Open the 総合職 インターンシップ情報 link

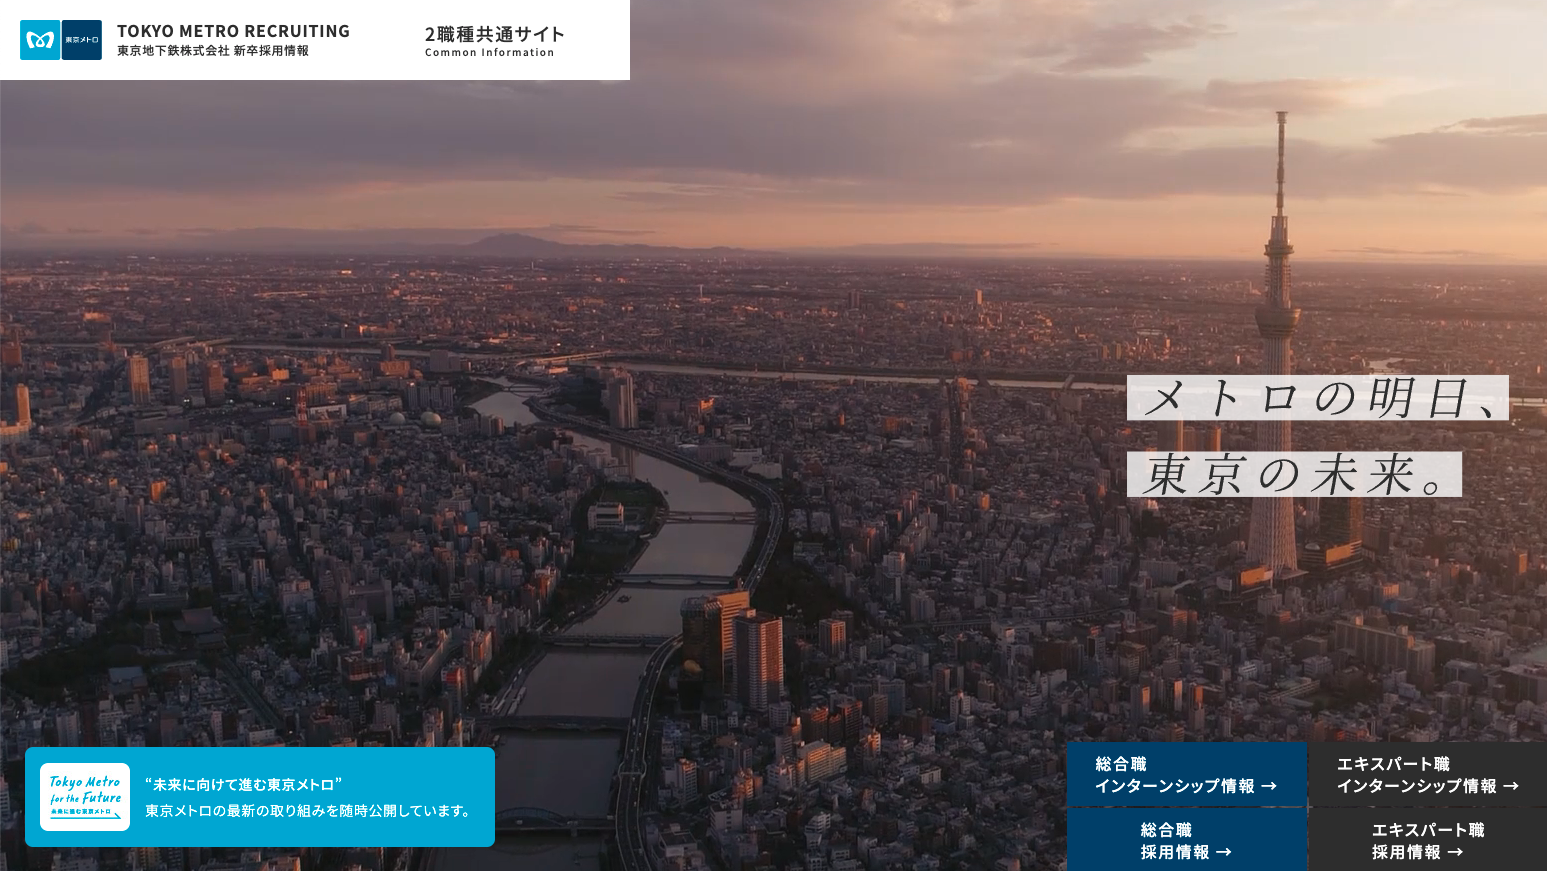click(x=1174, y=775)
